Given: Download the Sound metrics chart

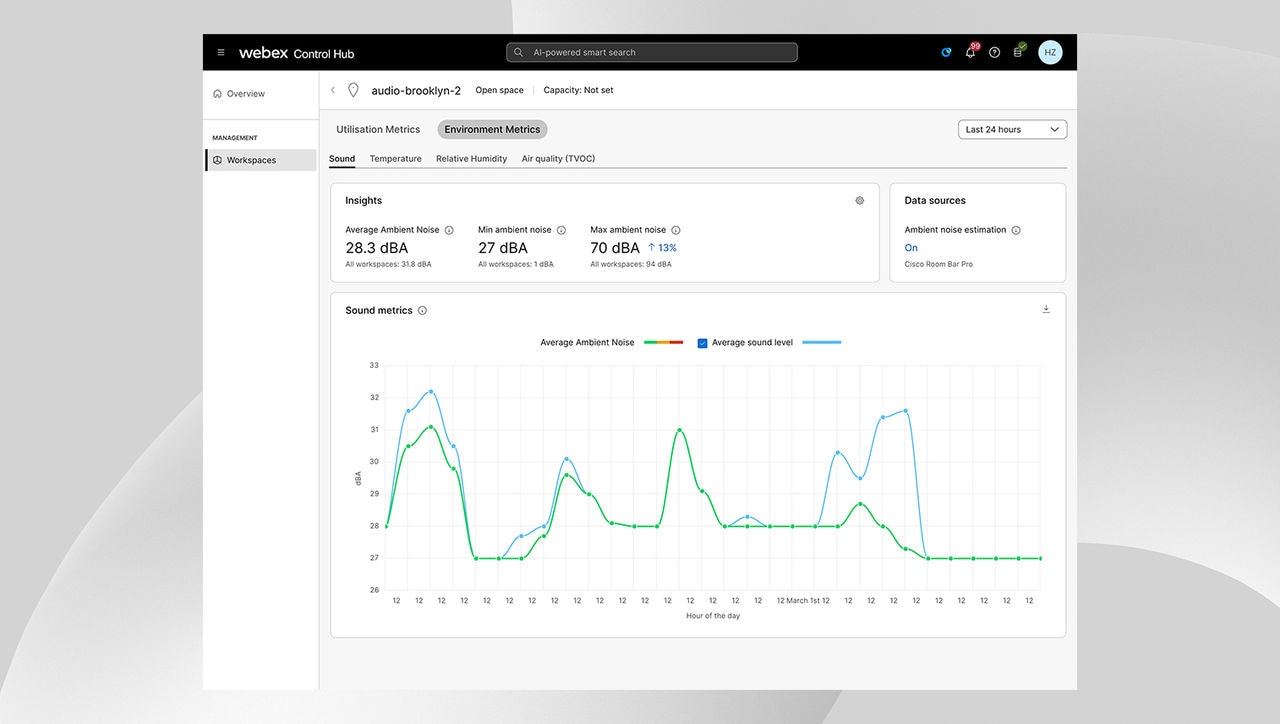Looking at the screenshot, I should click(x=1046, y=310).
